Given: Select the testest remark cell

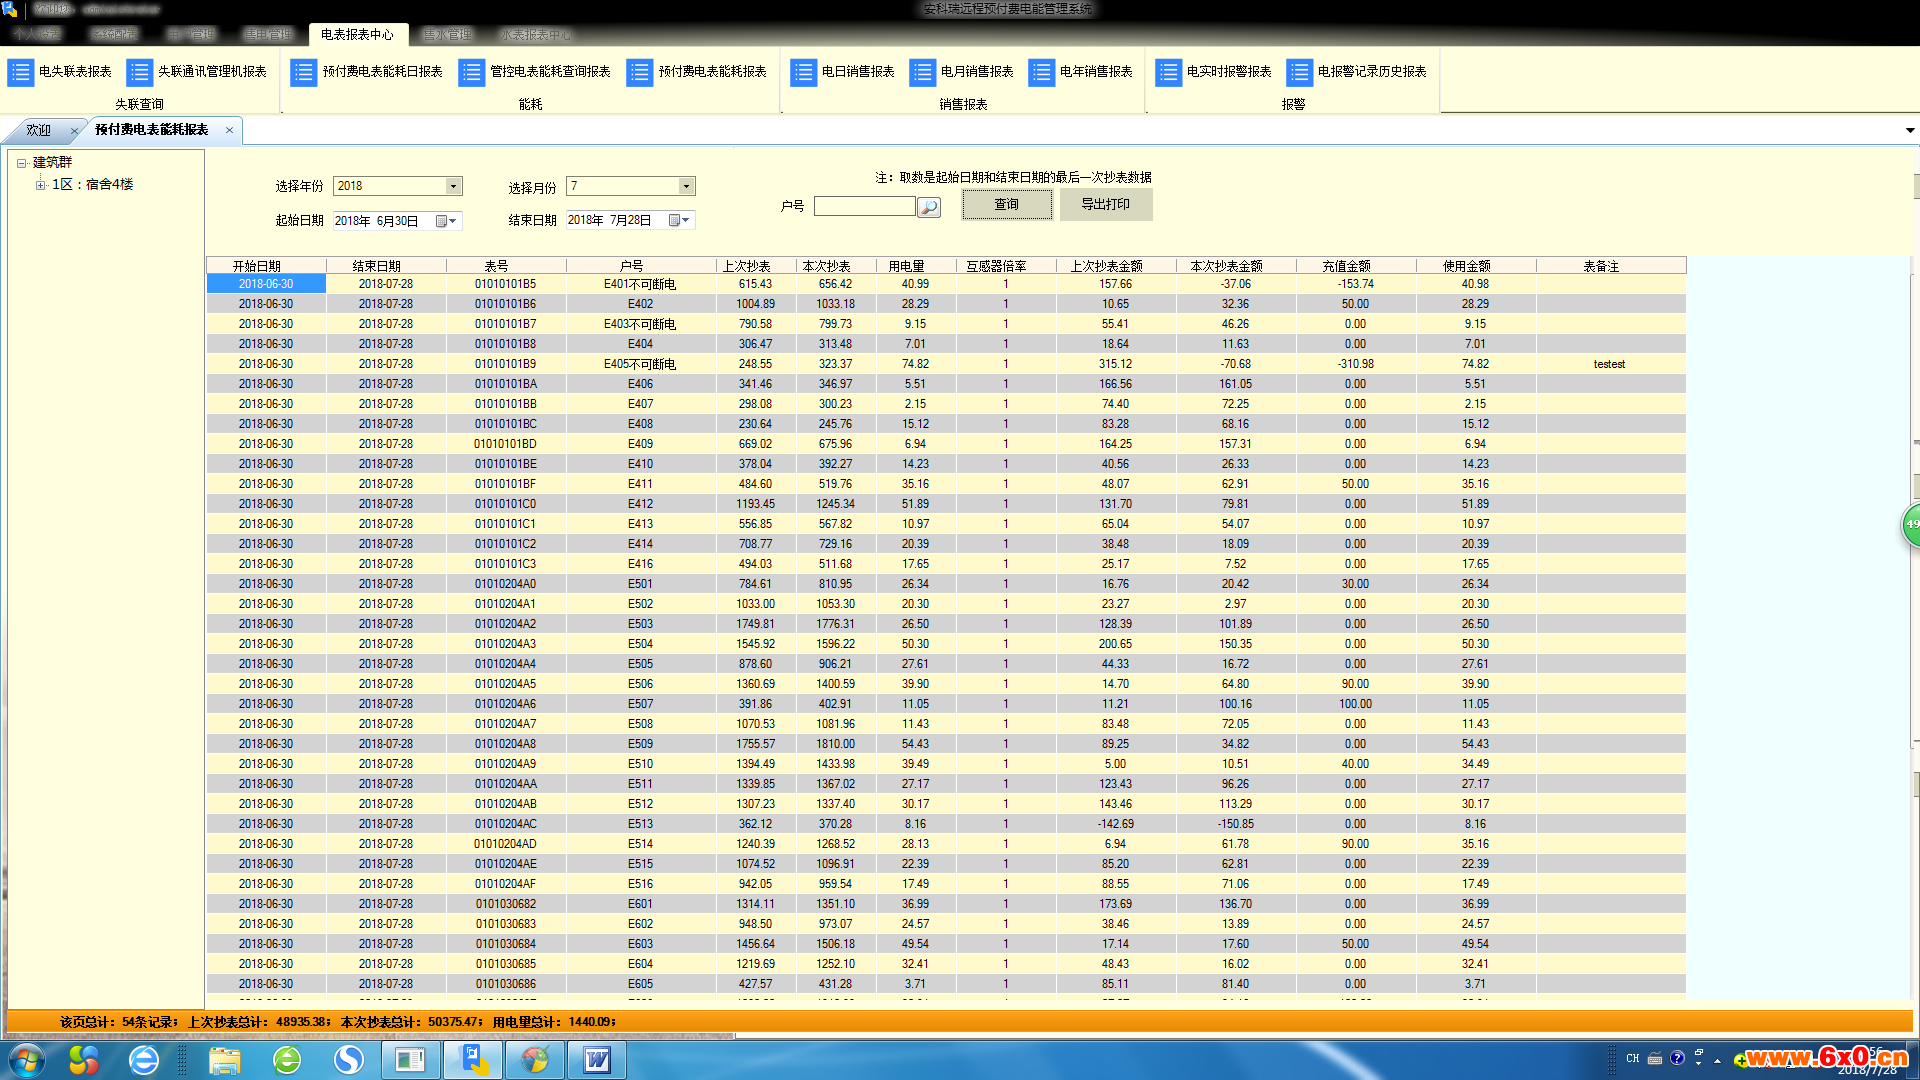Looking at the screenshot, I should click(1610, 364).
